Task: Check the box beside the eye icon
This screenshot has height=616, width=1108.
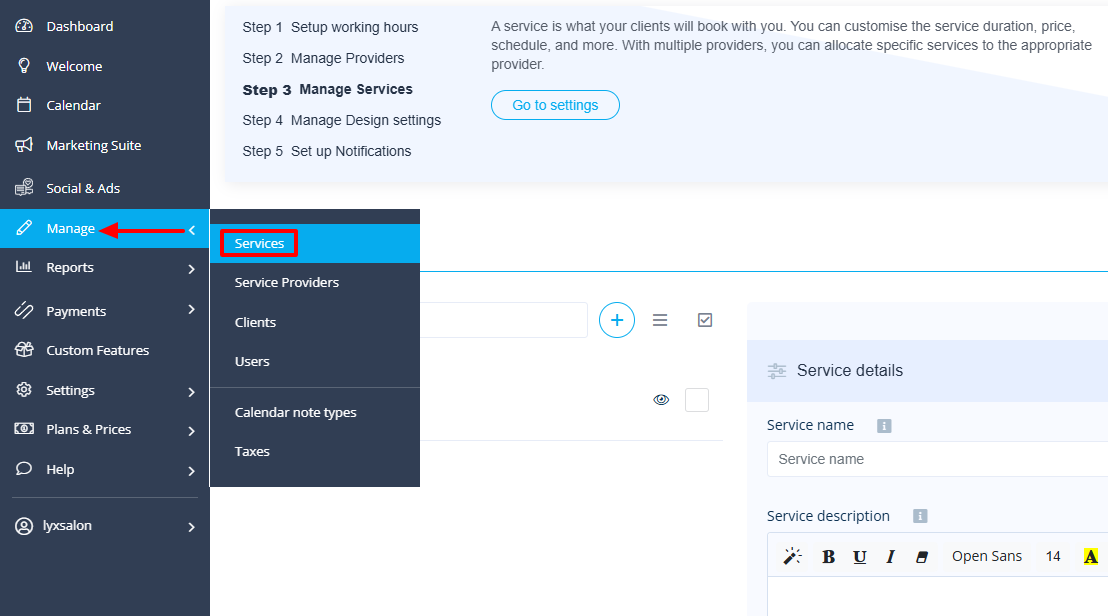Action: tap(697, 399)
